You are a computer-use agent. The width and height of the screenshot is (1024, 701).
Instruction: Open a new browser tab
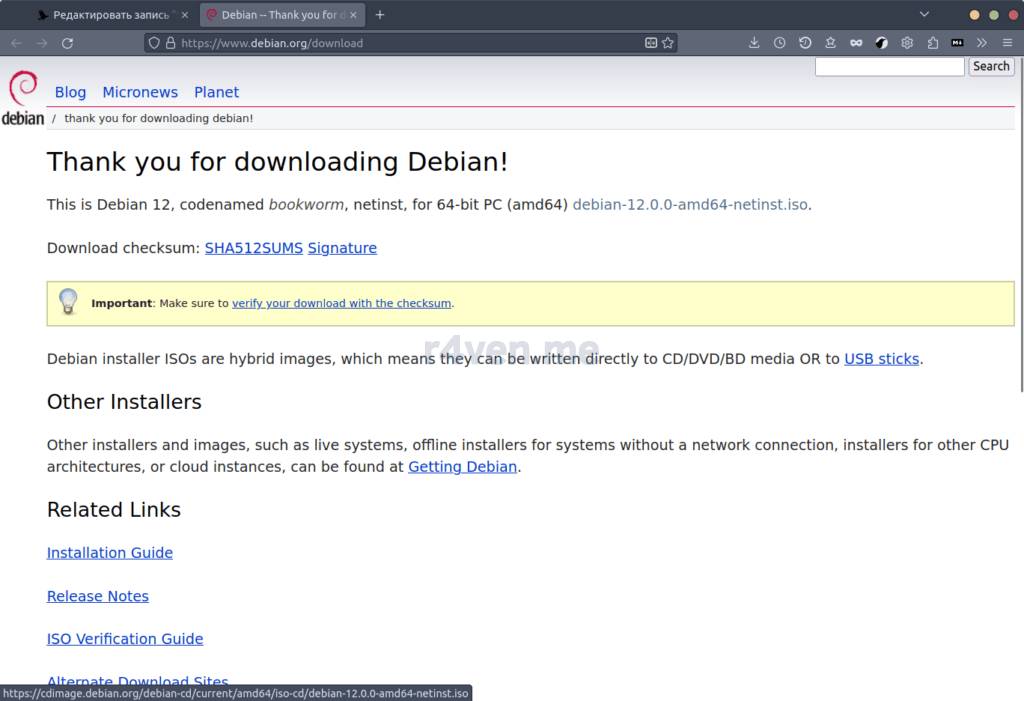[x=380, y=15]
